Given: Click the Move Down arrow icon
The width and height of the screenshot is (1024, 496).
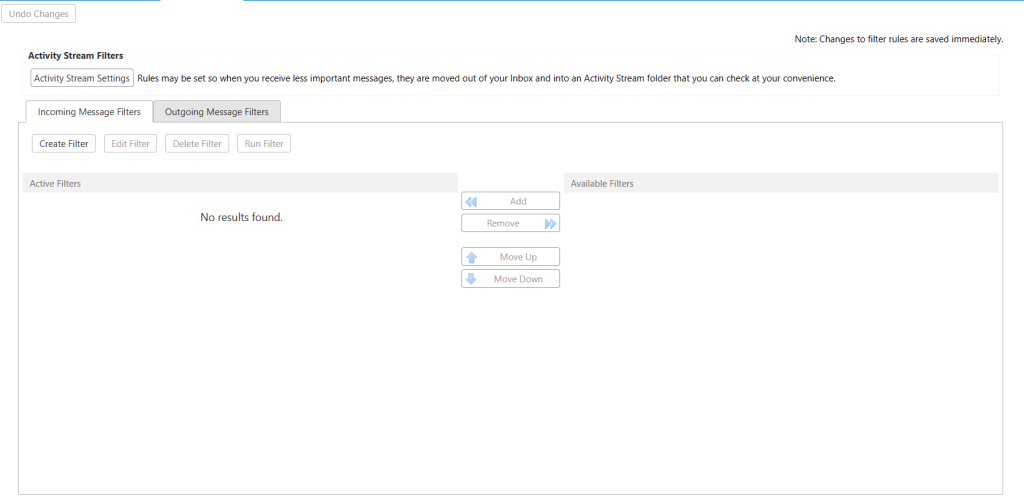Looking at the screenshot, I should 471,279.
